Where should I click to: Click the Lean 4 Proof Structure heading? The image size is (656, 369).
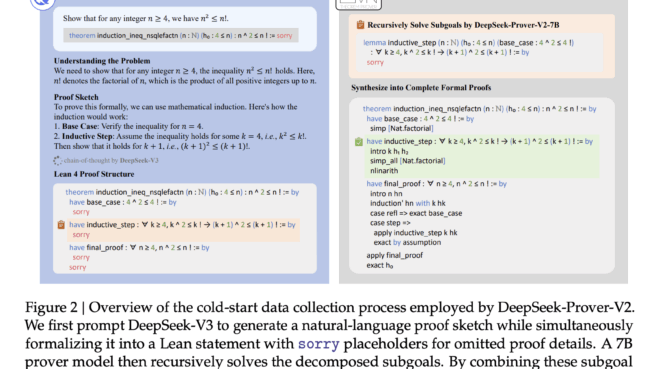point(94,174)
